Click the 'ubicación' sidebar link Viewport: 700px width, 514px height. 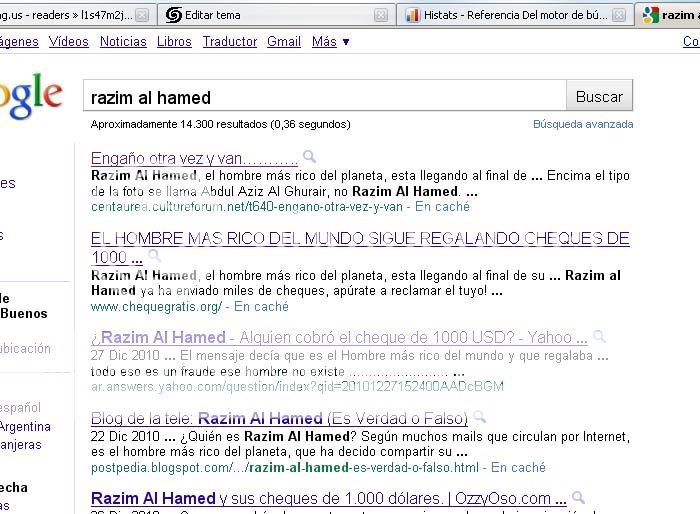[x=25, y=348]
